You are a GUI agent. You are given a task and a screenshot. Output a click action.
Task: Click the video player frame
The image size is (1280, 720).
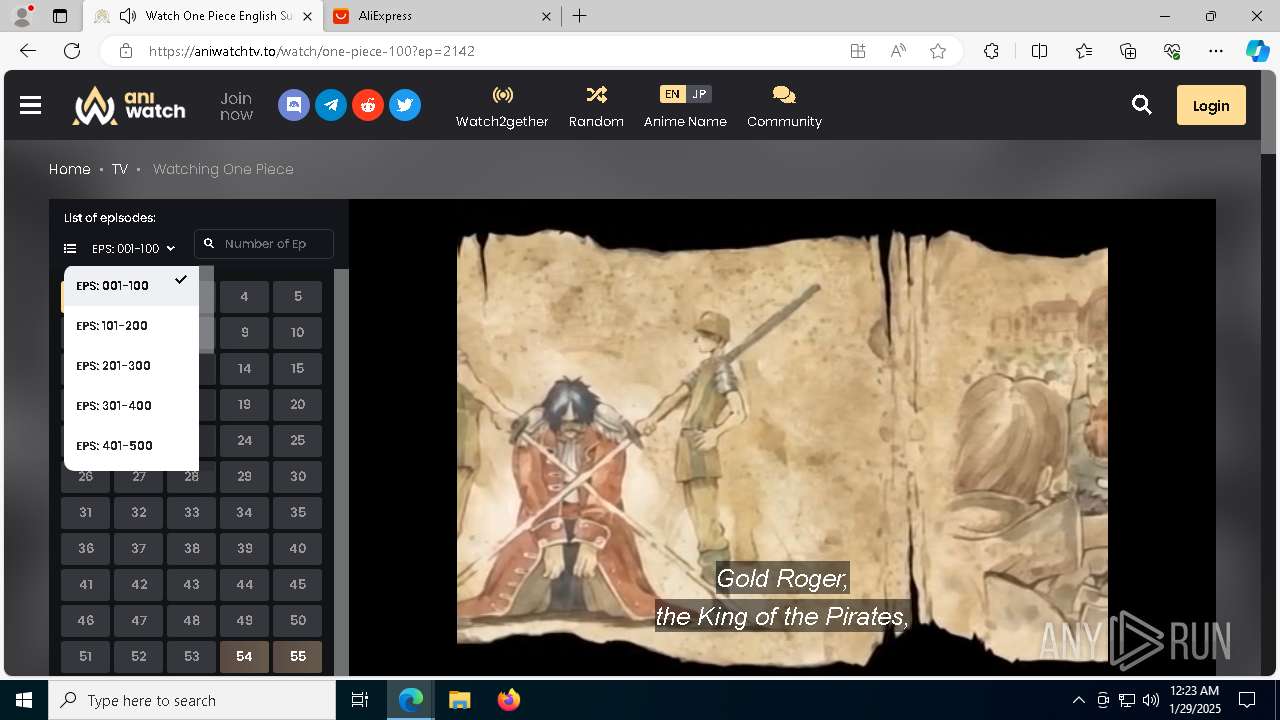(x=782, y=437)
